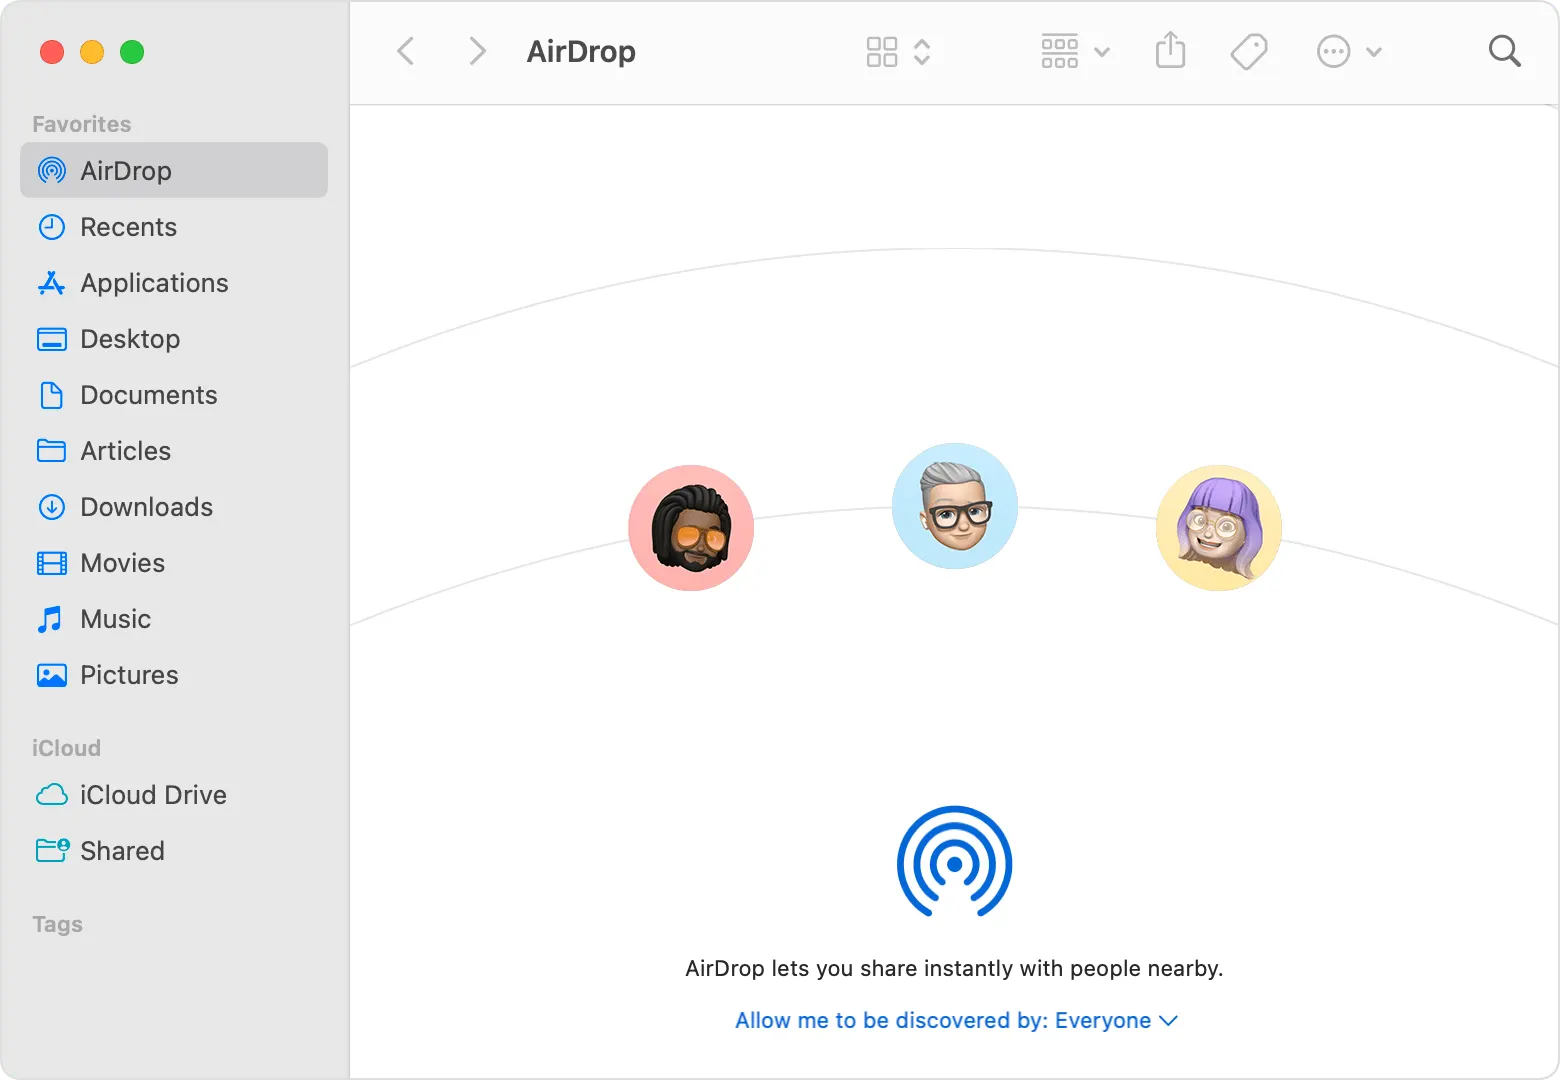The width and height of the screenshot is (1560, 1080).
Task: Open the More actions ellipsis icon
Action: (x=1334, y=52)
